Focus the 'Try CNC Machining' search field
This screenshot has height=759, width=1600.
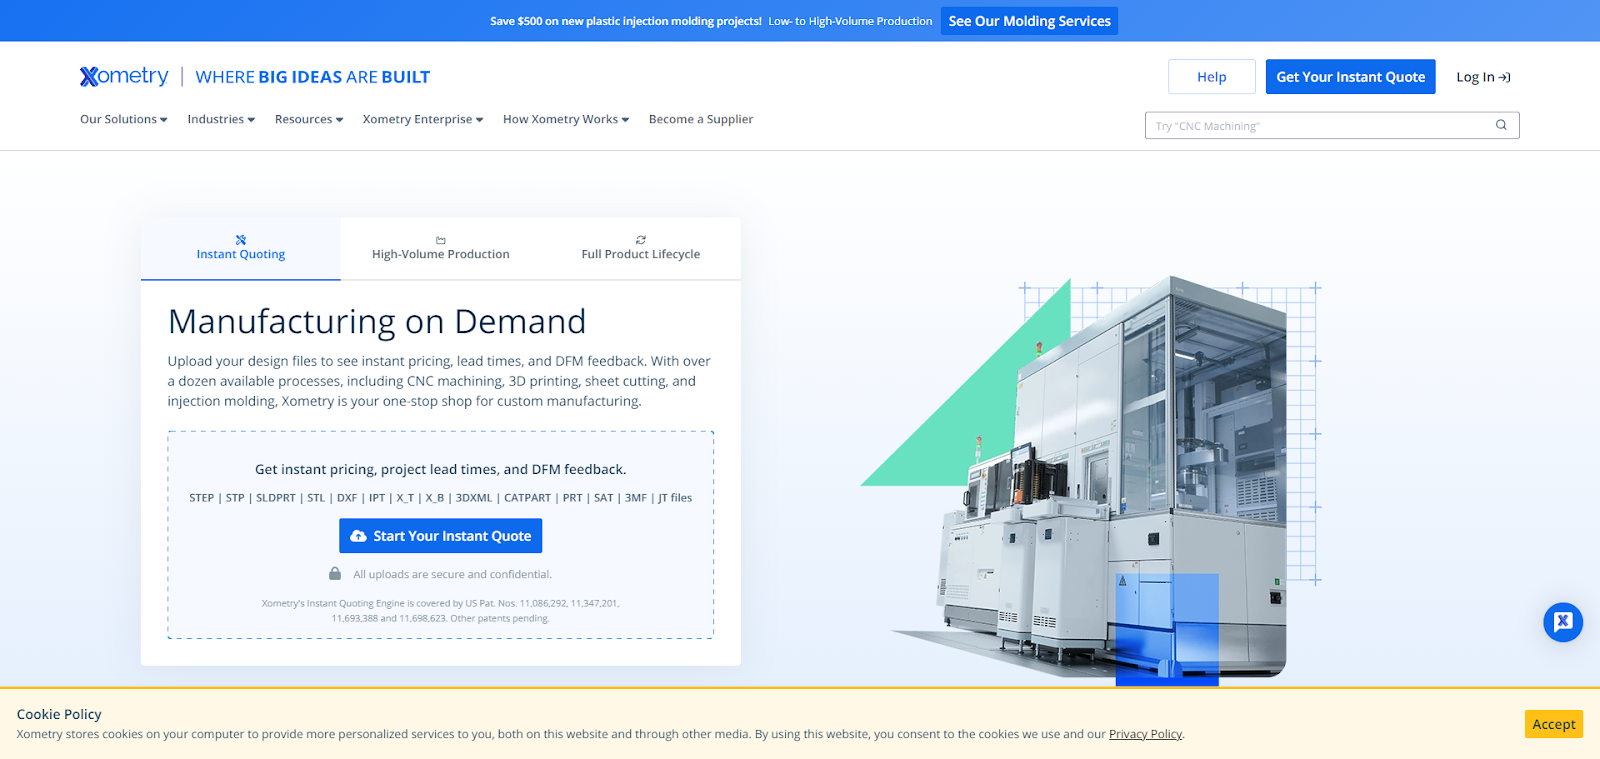(x=1332, y=125)
